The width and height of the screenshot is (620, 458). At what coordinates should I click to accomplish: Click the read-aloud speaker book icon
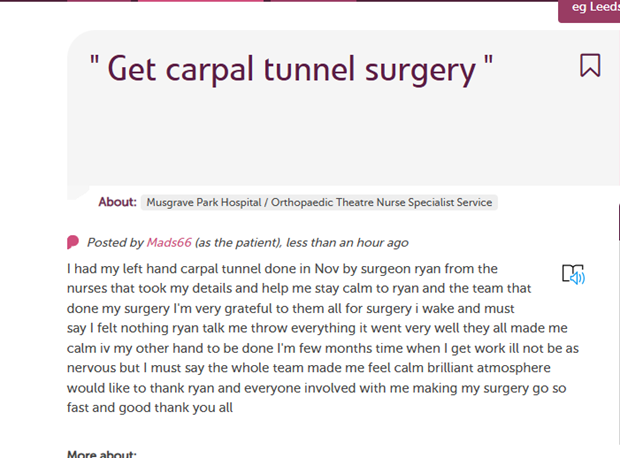point(573,275)
